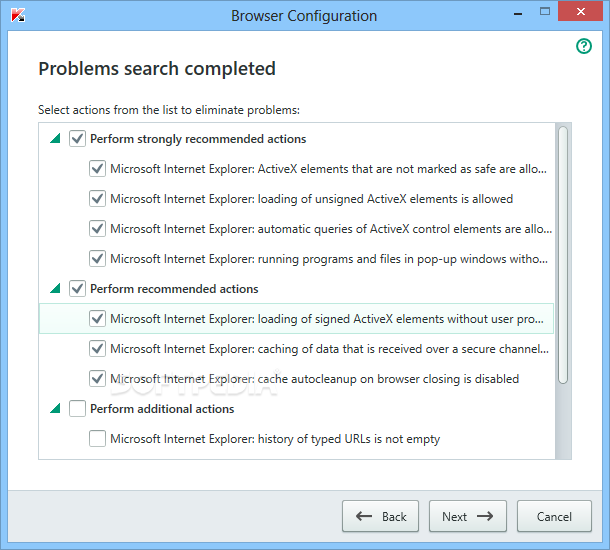Click the green help question mark icon
Screen dimensions: 610x550
coord(584,47)
